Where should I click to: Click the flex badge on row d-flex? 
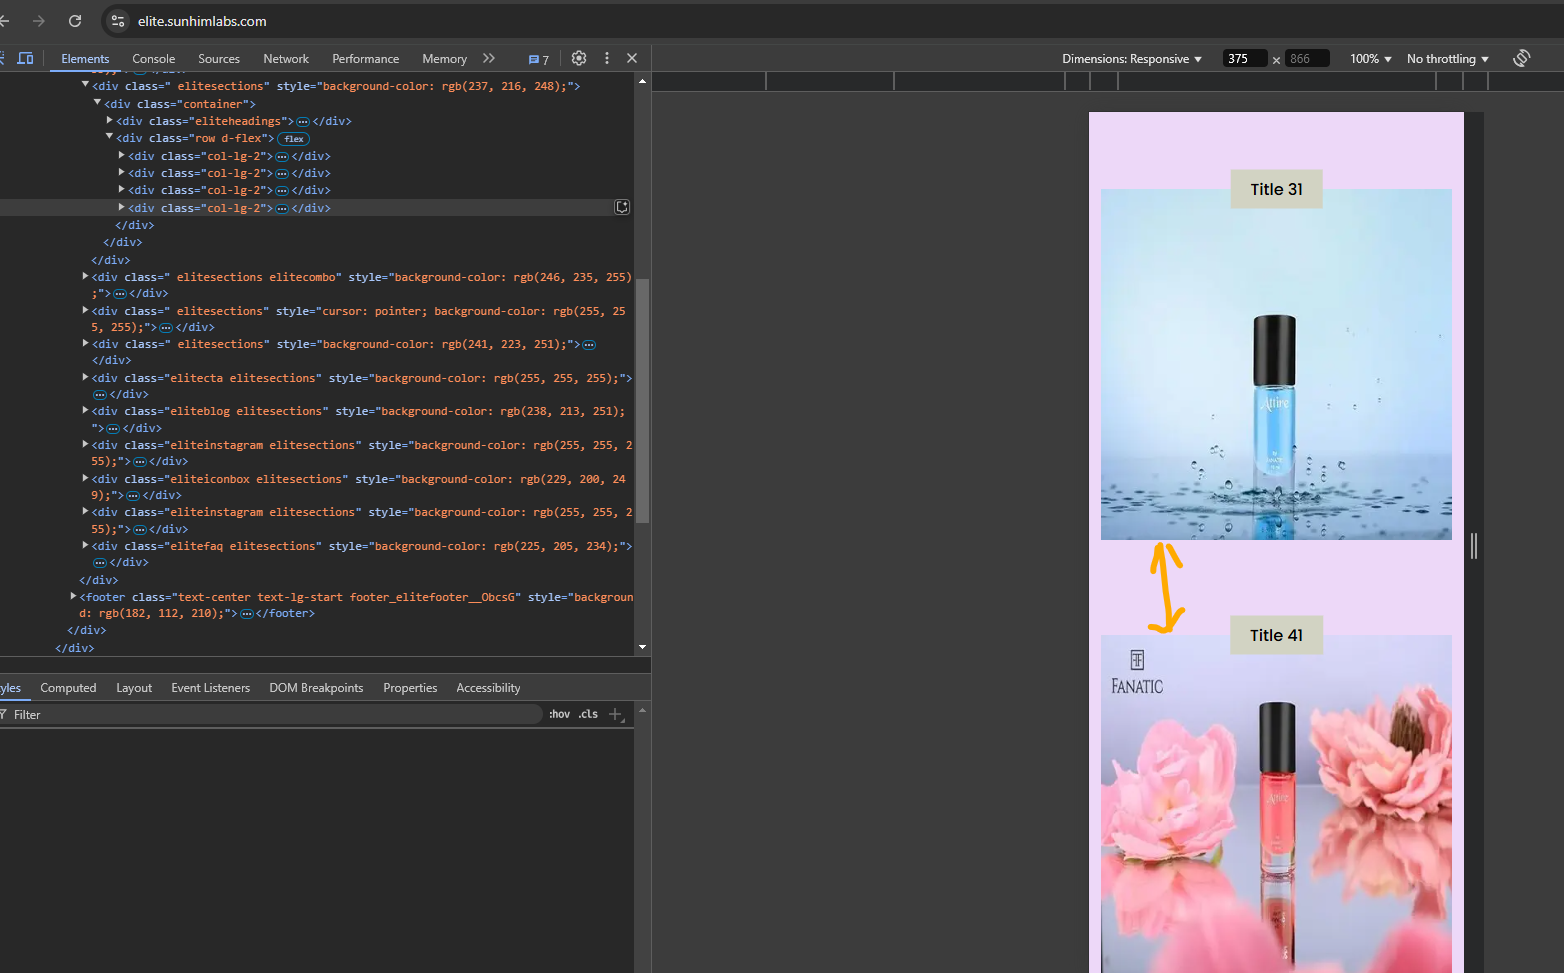point(294,139)
